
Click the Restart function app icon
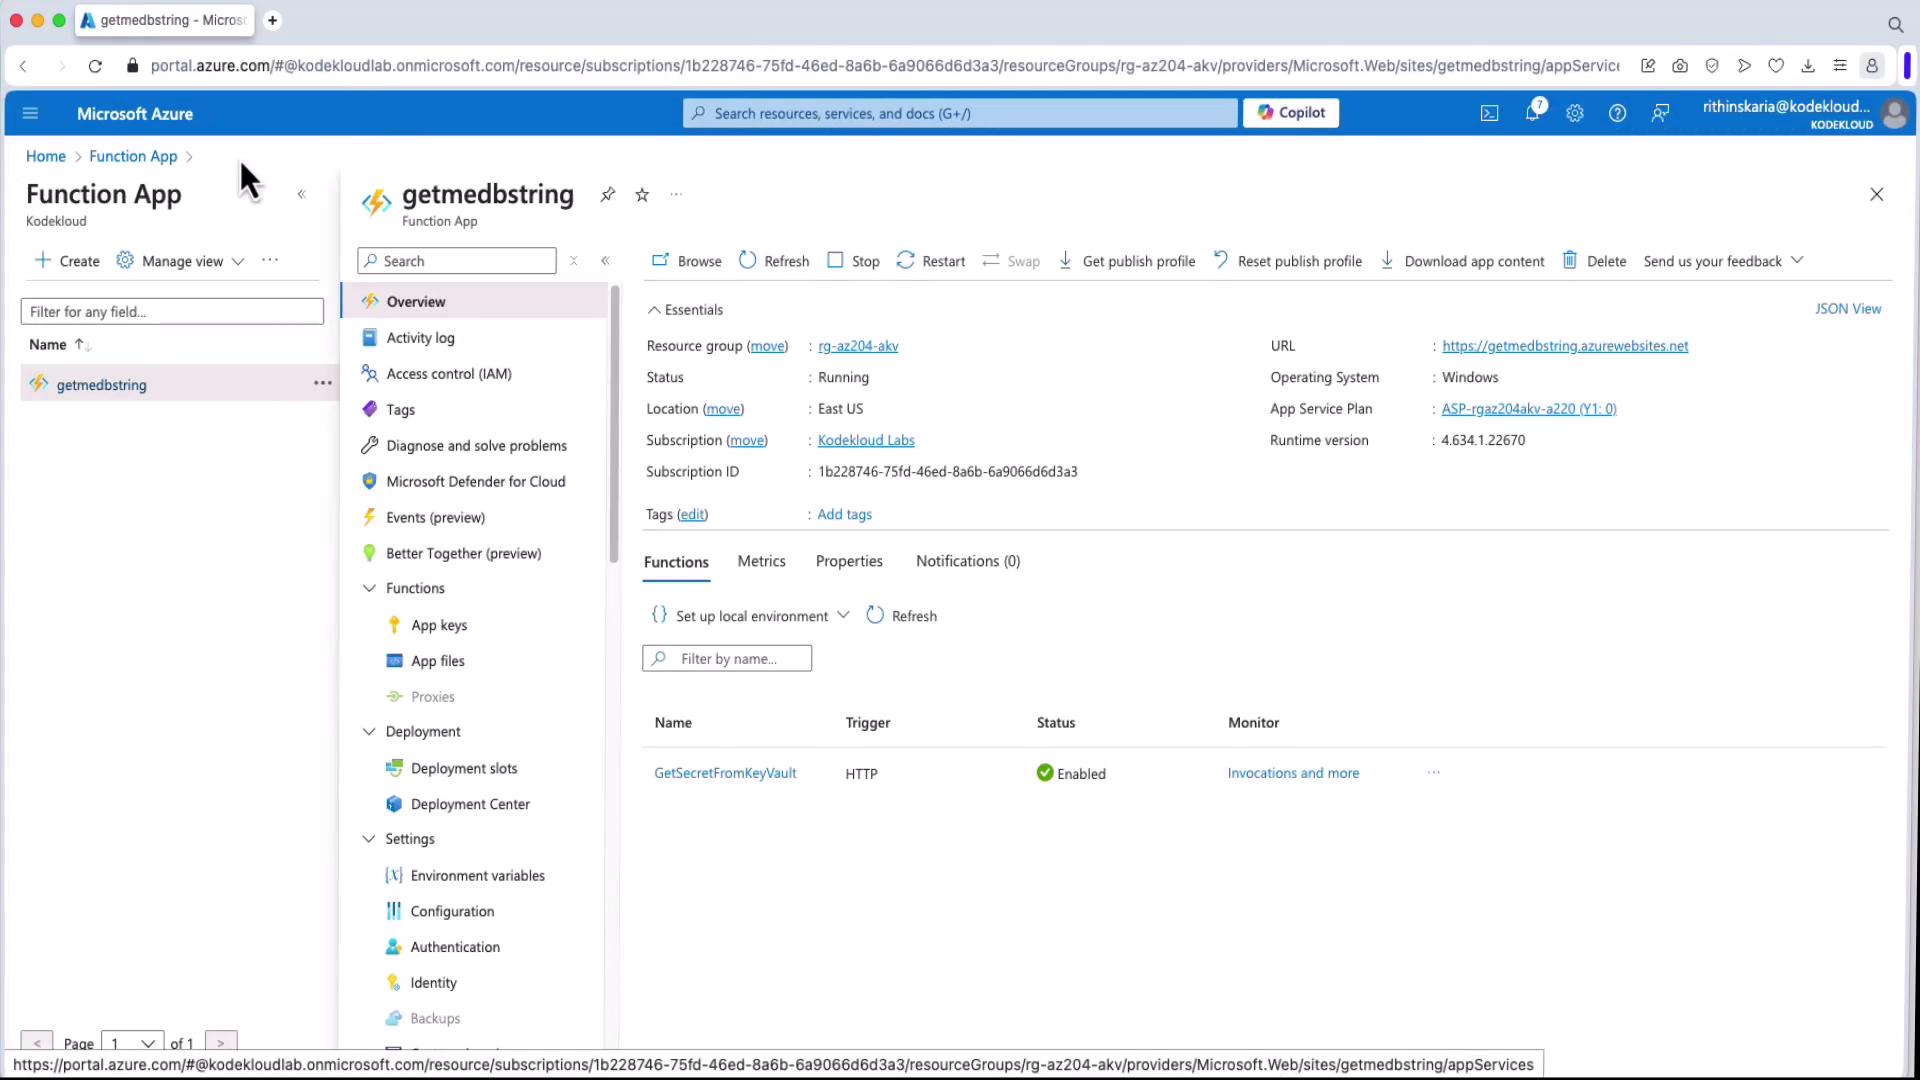(905, 260)
